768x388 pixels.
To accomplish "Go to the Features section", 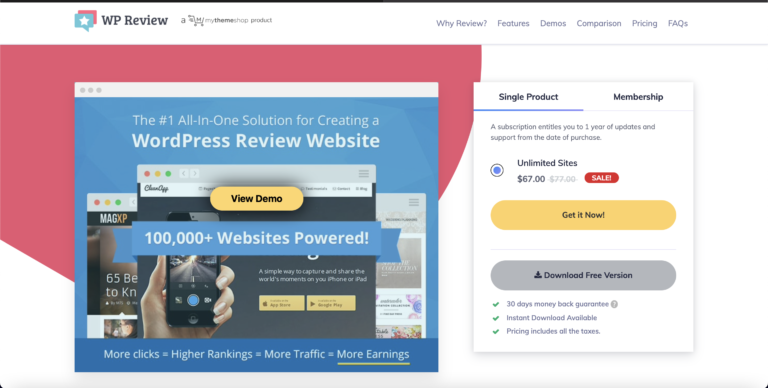I will click(x=513, y=23).
